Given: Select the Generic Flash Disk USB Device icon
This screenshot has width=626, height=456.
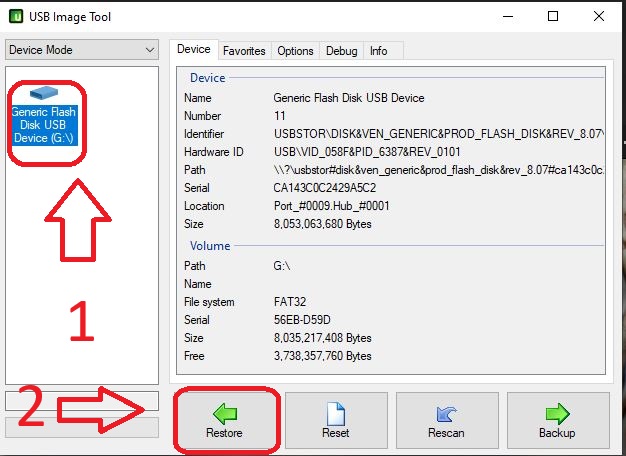Looking at the screenshot, I should (44, 115).
